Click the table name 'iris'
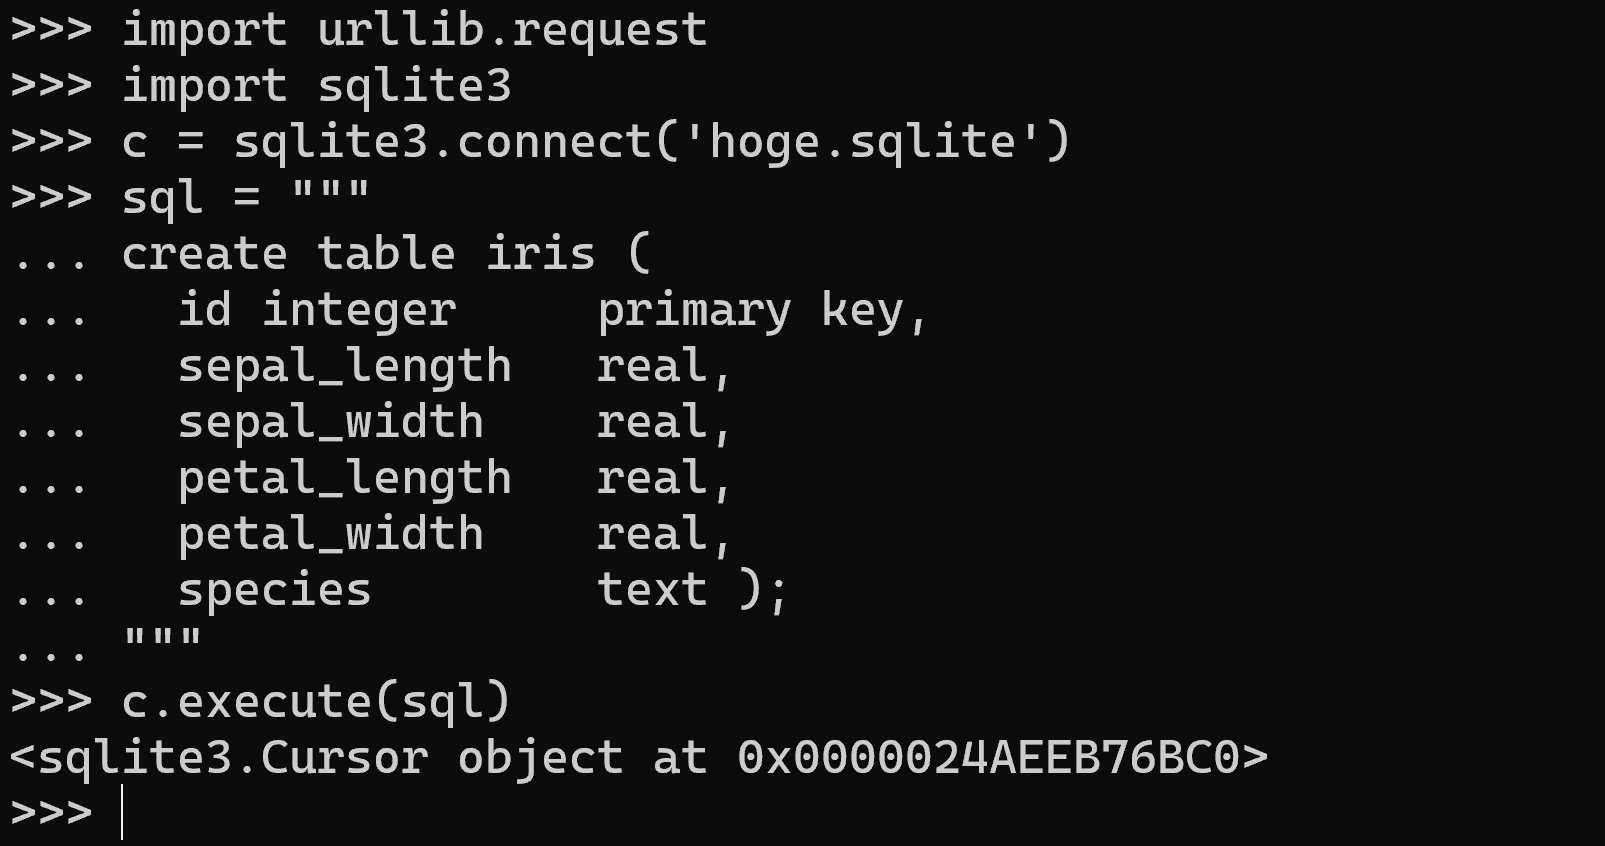Screen dimensions: 1605x846 [x=540, y=254]
